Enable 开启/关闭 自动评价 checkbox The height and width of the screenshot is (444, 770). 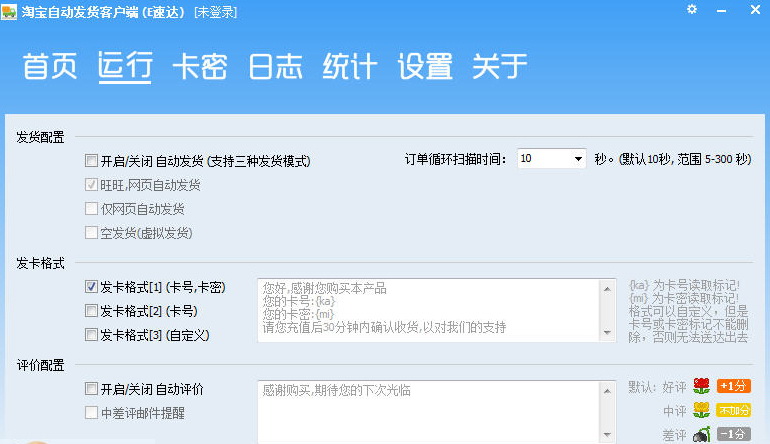pyautogui.click(x=91, y=389)
